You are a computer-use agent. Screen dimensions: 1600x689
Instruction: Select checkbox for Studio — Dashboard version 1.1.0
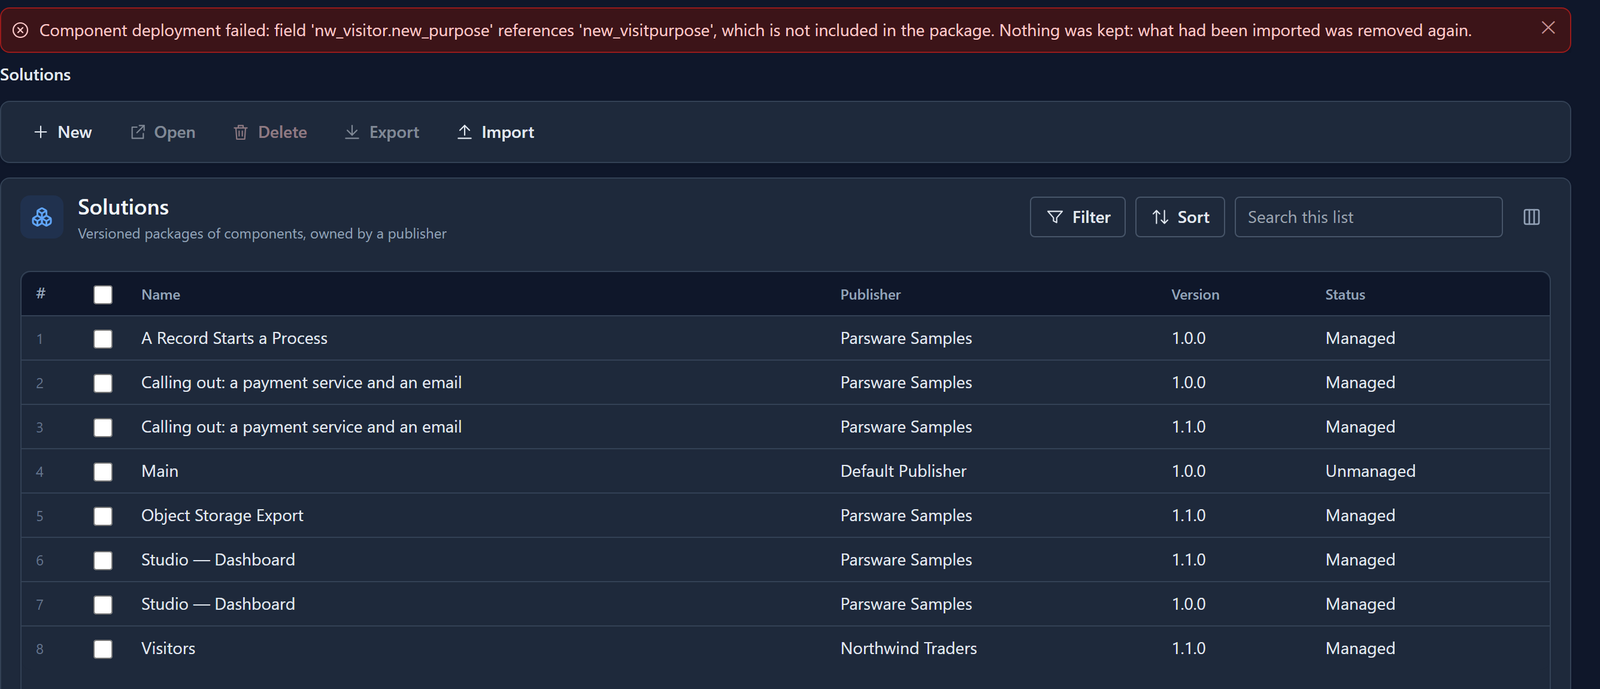(103, 560)
